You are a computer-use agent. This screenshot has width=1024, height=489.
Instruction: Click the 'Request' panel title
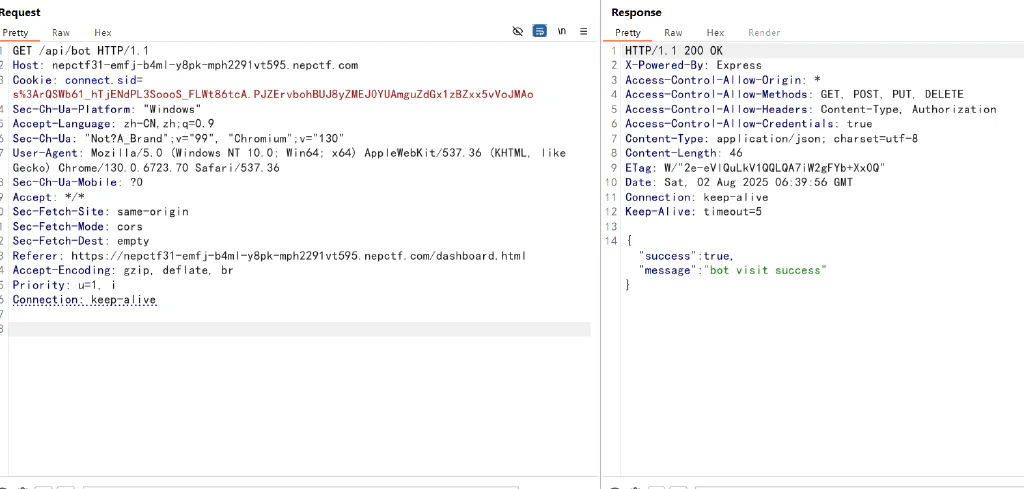click(20, 12)
